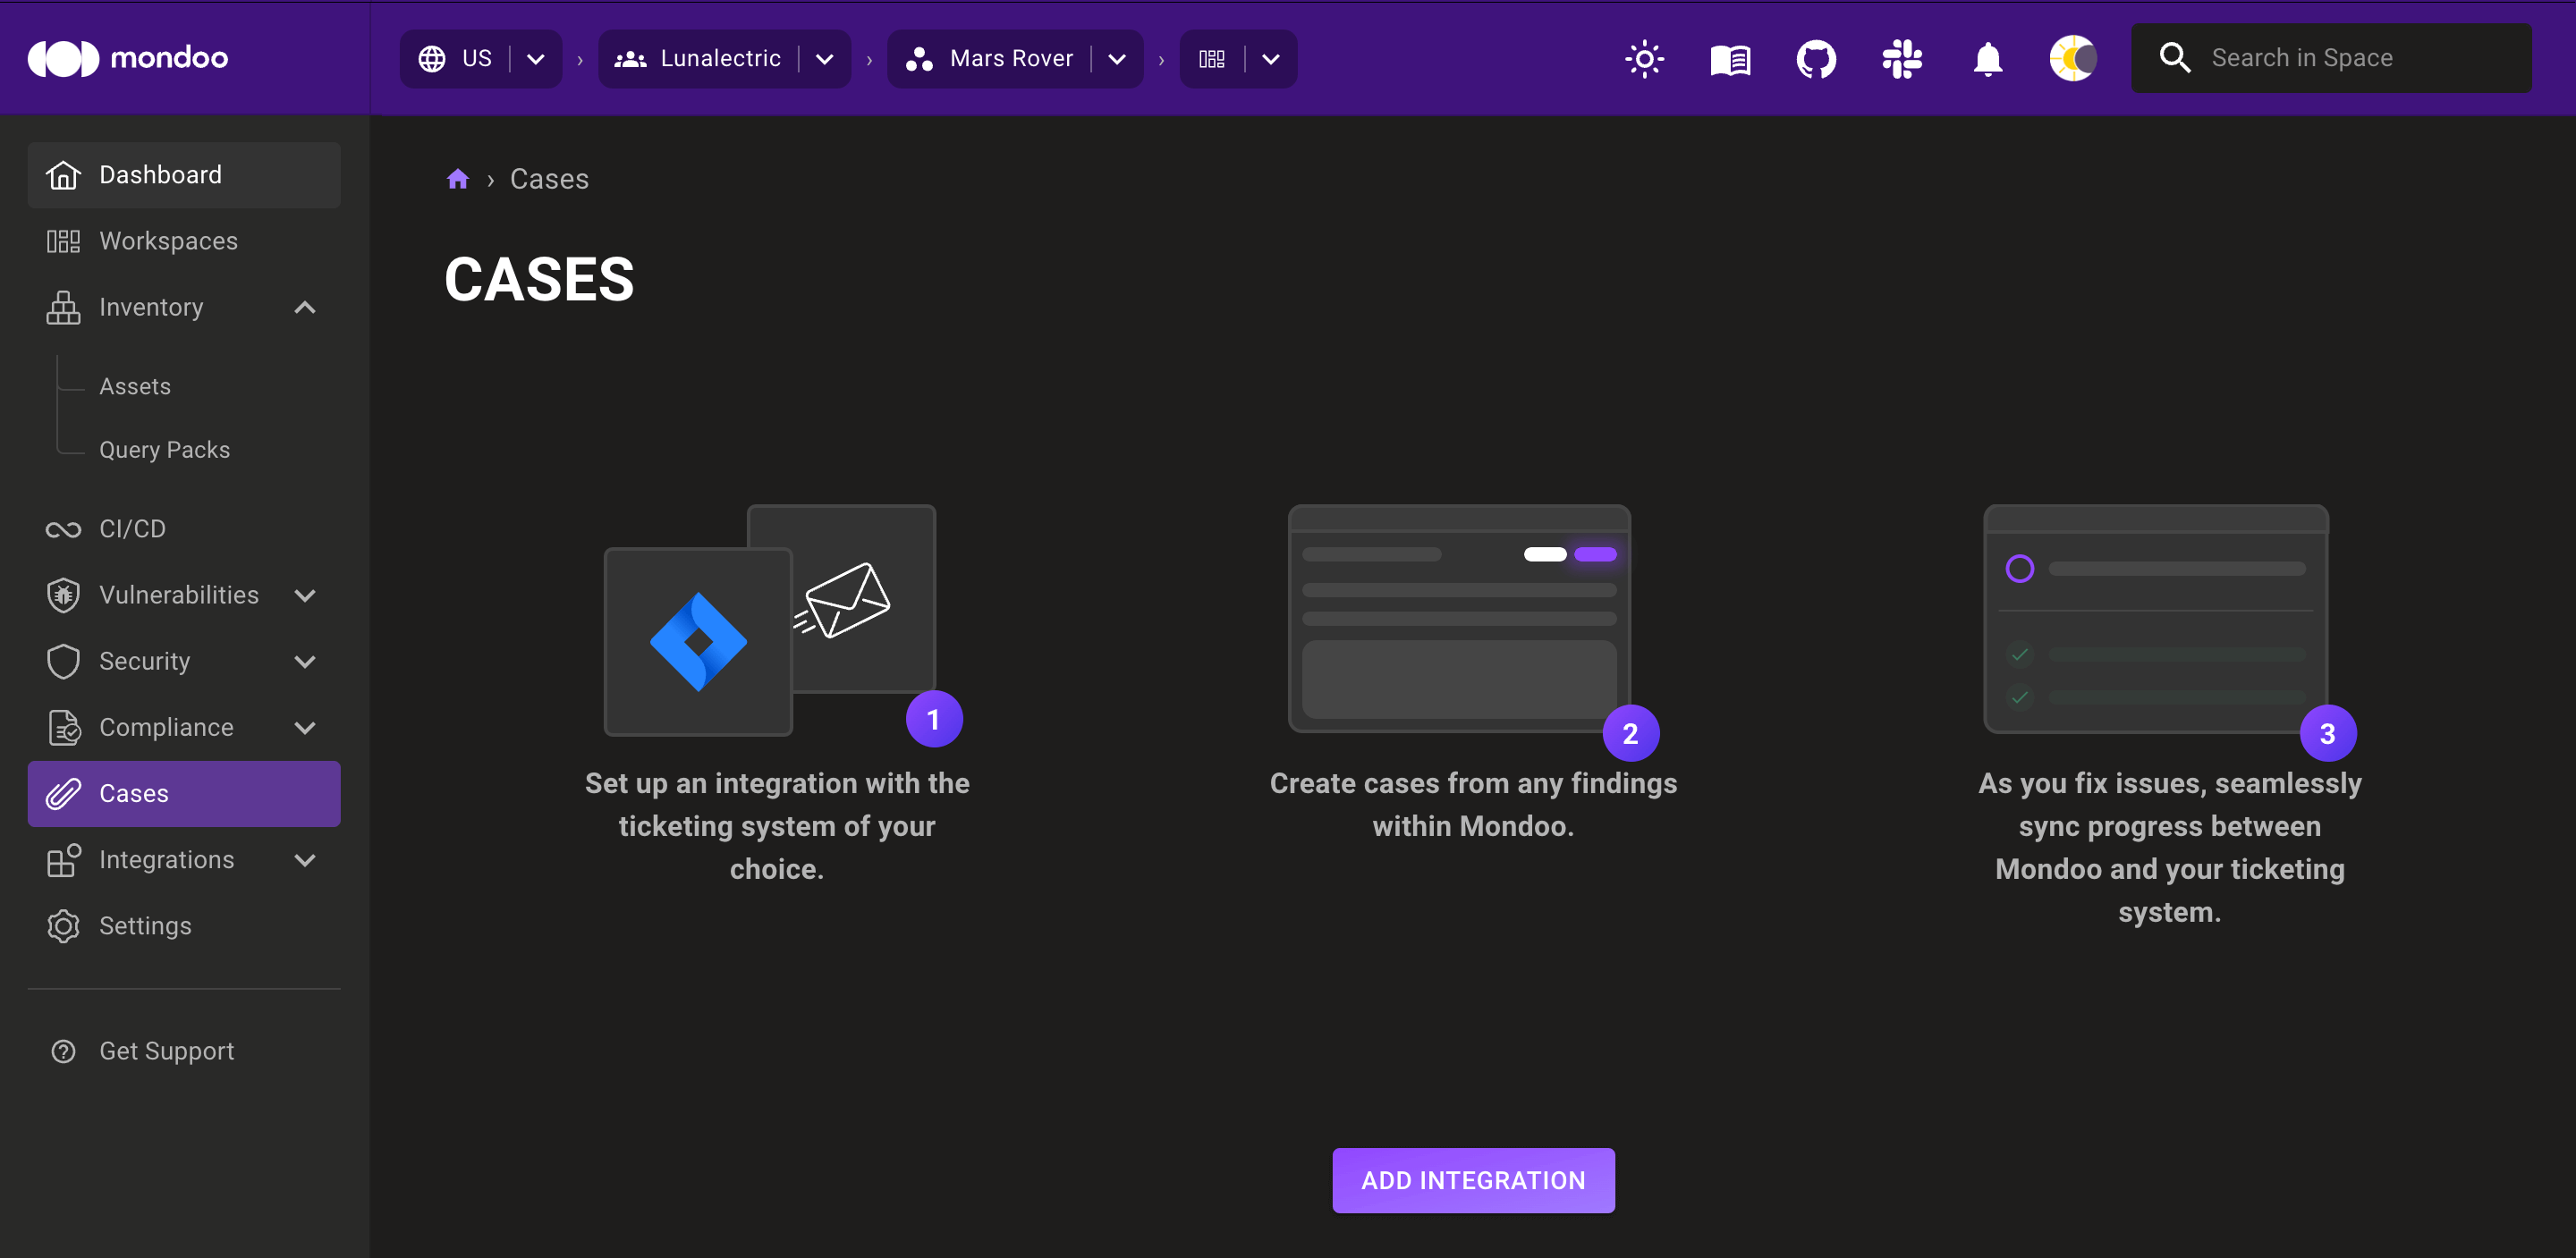2576x1258 pixels.
Task: Click breadcrumb home icon
Action: pos(457,179)
